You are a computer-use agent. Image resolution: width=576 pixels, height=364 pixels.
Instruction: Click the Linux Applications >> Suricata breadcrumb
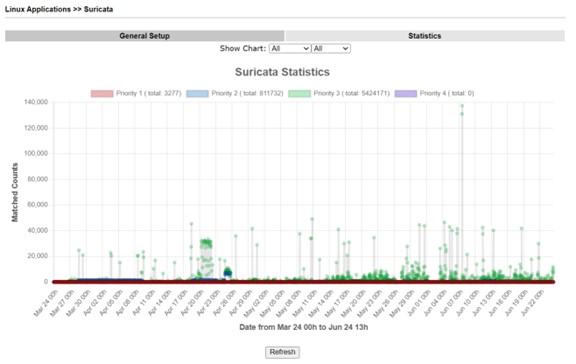tap(59, 9)
